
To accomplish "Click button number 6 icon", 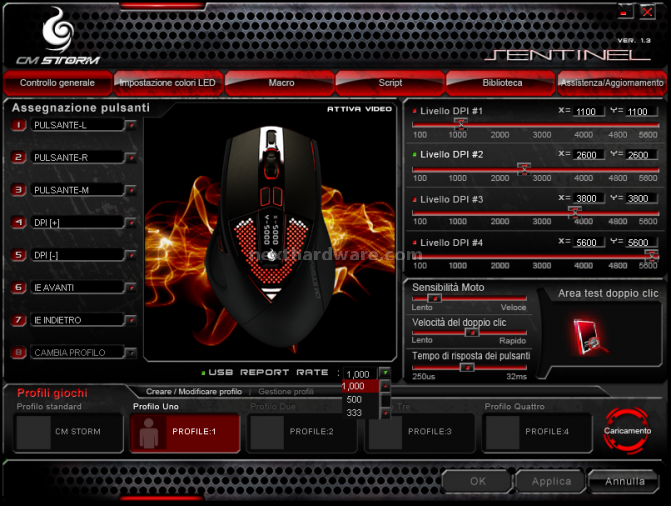I will 18,288.
